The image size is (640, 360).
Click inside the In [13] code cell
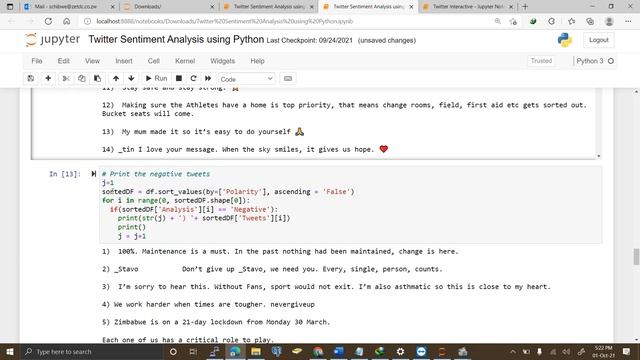(350, 205)
